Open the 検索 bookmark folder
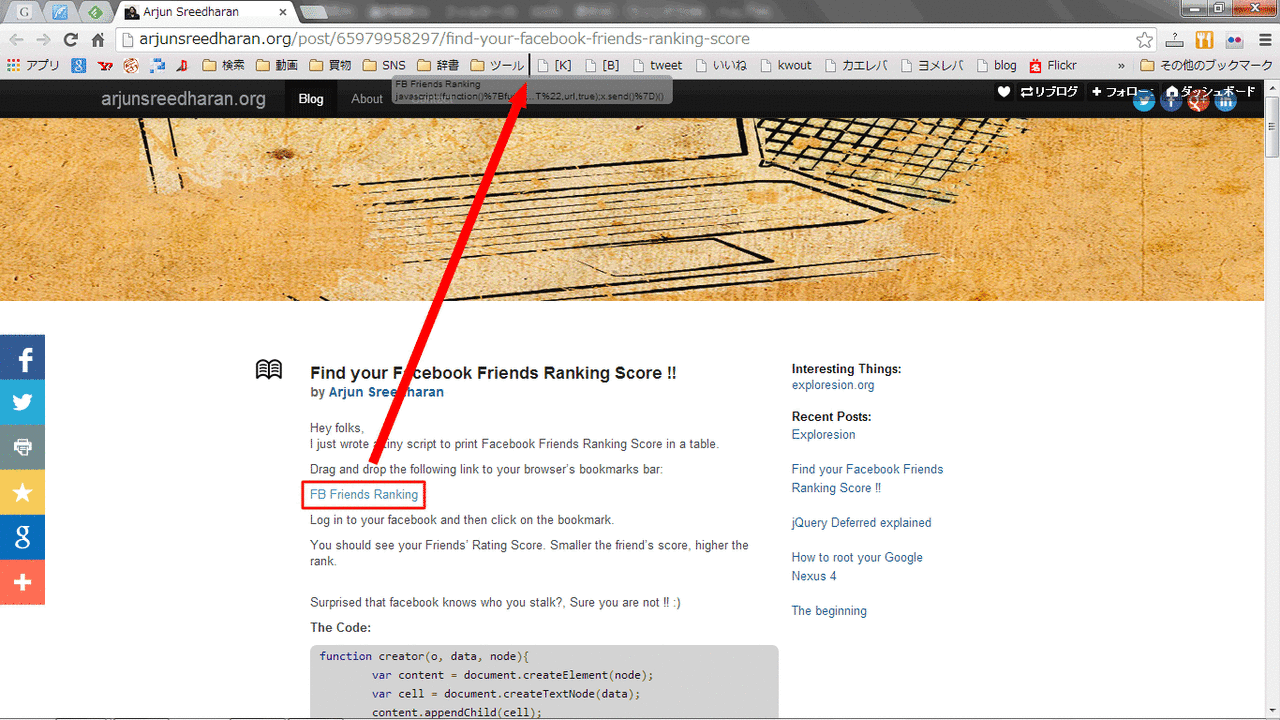 point(223,65)
